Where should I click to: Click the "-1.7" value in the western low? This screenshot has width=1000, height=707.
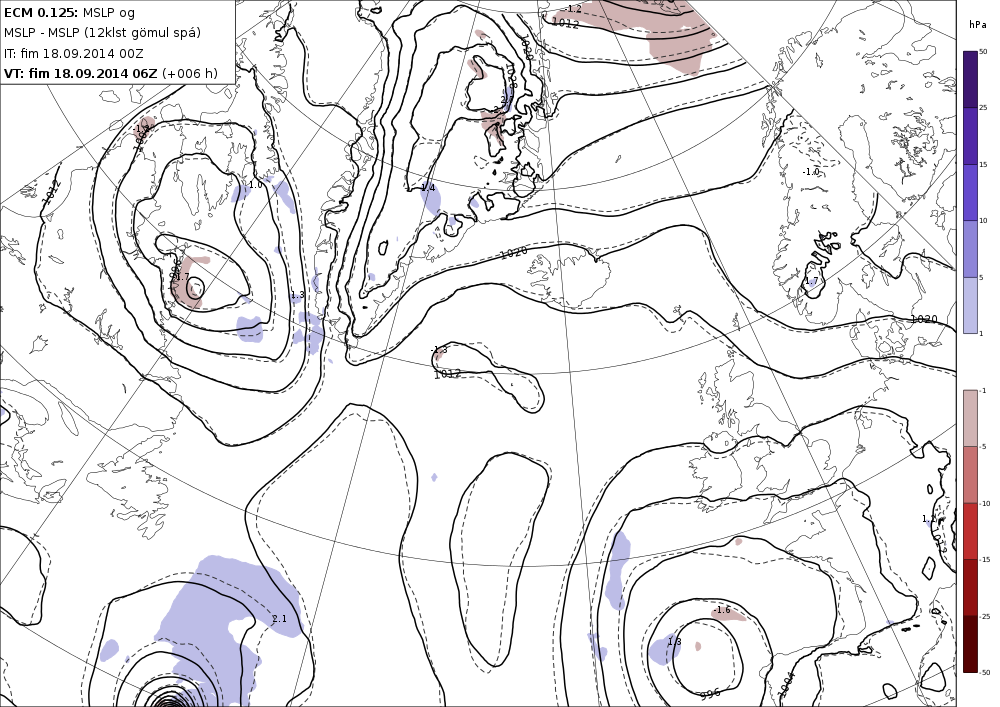click(181, 277)
